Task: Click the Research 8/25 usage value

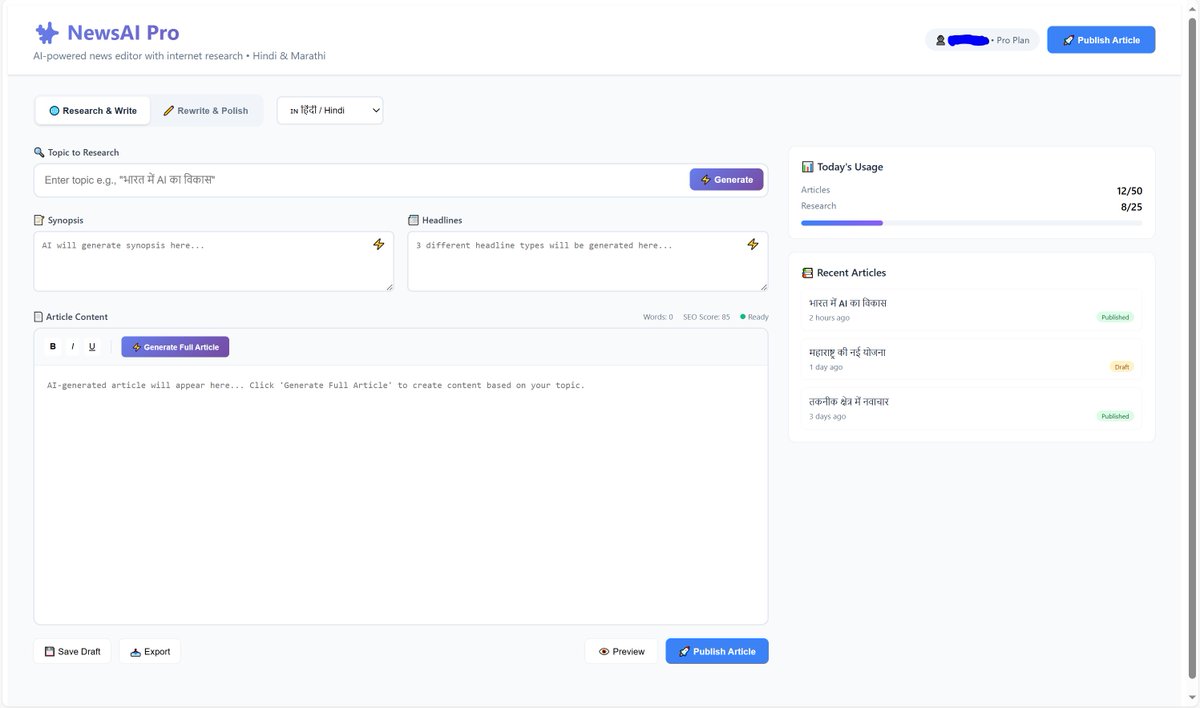Action: 1131,206
